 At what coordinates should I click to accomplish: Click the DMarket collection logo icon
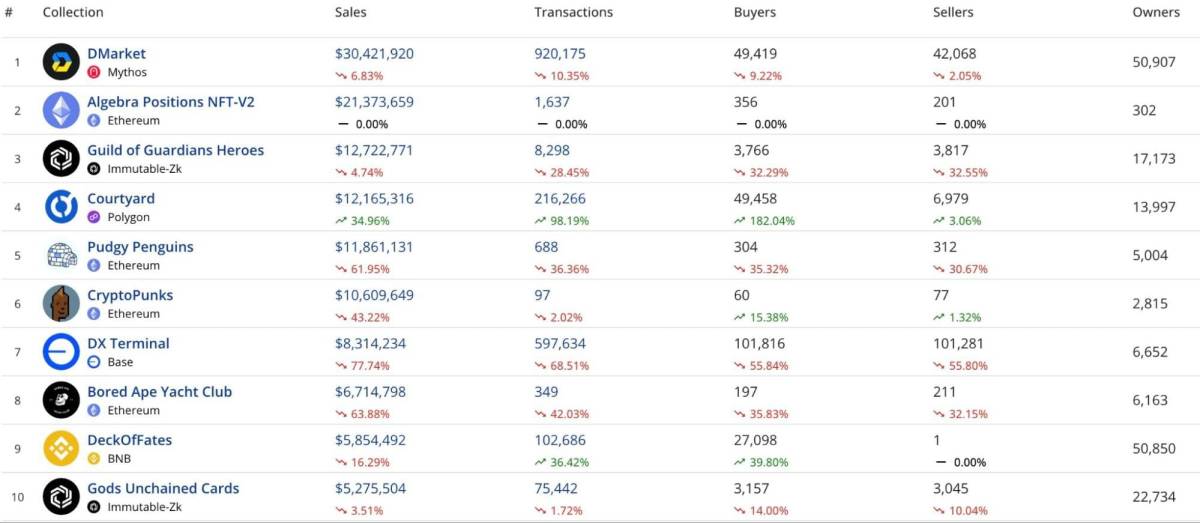coord(61,62)
